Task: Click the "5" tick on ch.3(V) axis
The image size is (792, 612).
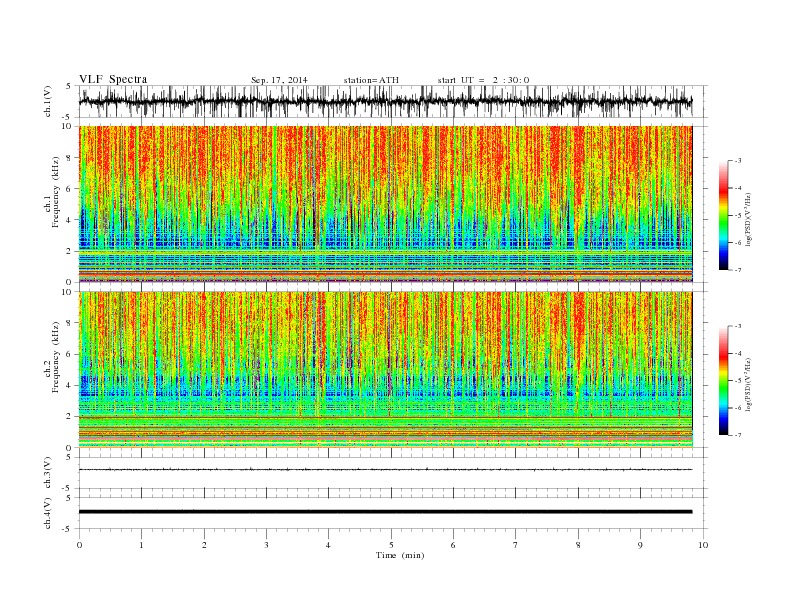Action: (70, 457)
